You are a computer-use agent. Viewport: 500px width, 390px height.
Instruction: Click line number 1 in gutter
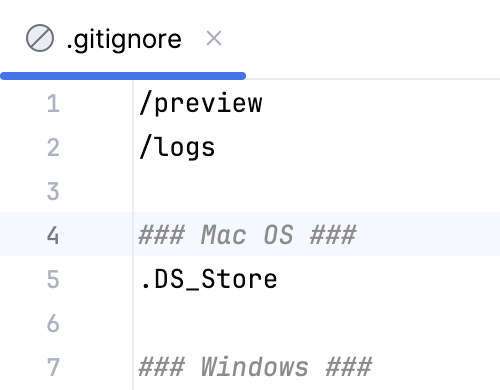click(x=53, y=103)
